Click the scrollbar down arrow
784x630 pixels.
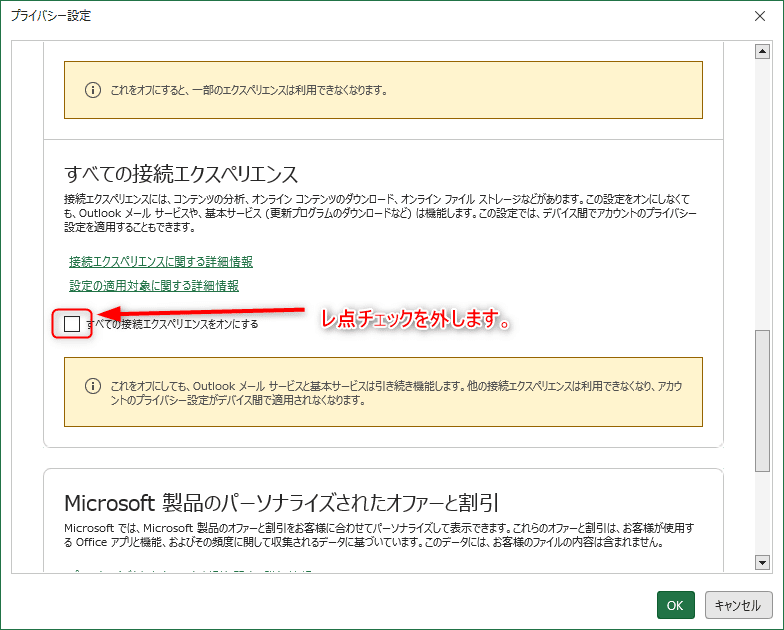coord(762,562)
